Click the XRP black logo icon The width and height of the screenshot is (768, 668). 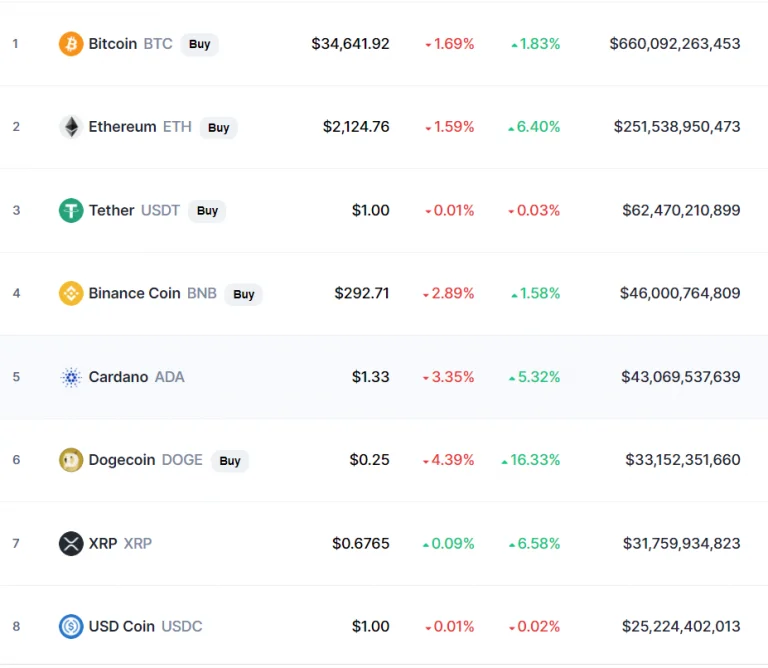71,544
